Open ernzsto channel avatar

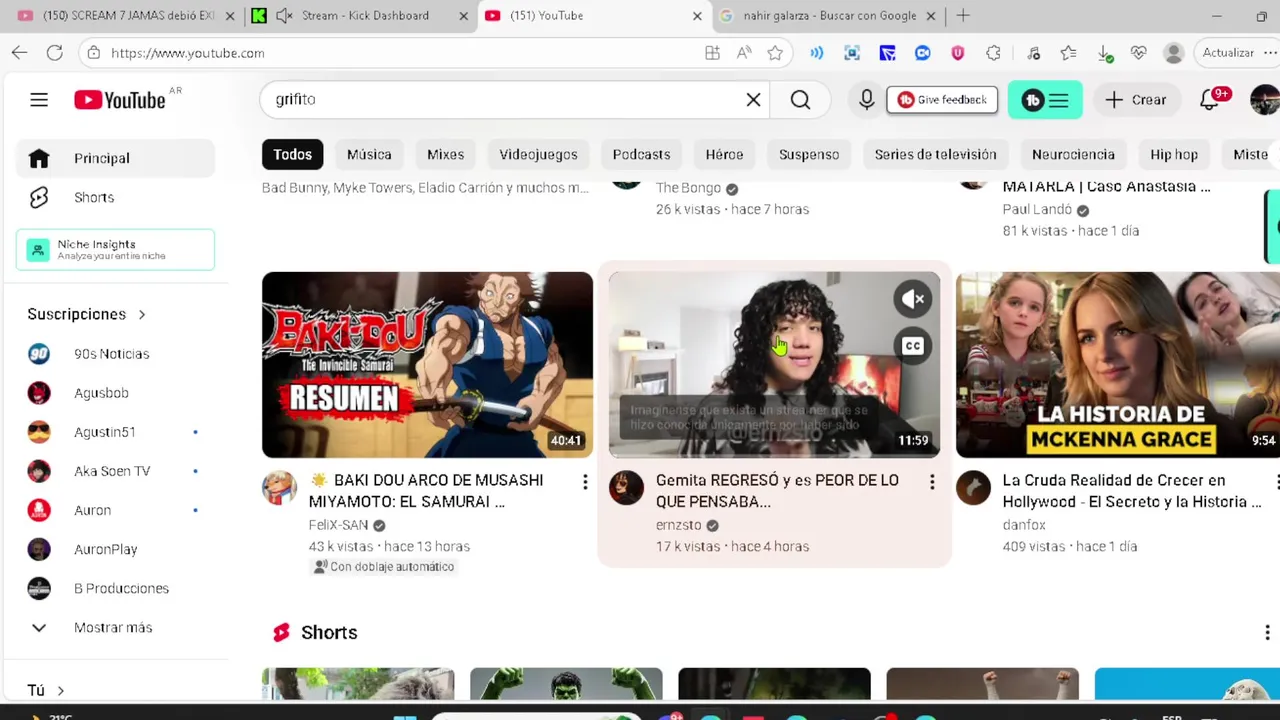(x=626, y=488)
